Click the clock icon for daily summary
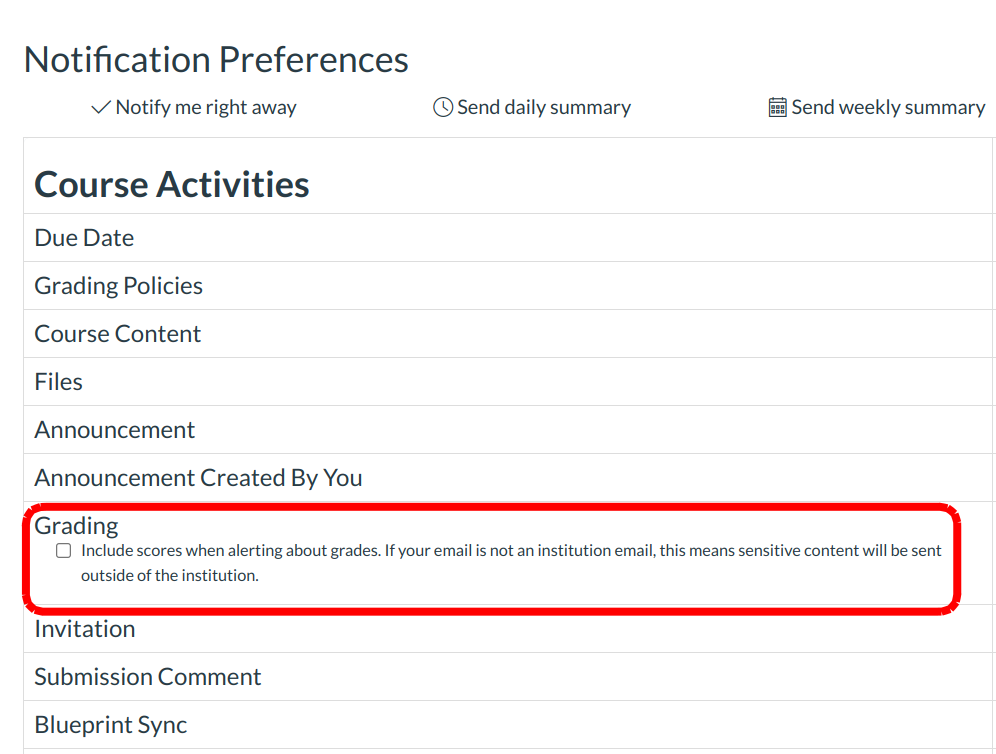The width and height of the screenshot is (996, 754). (443, 108)
